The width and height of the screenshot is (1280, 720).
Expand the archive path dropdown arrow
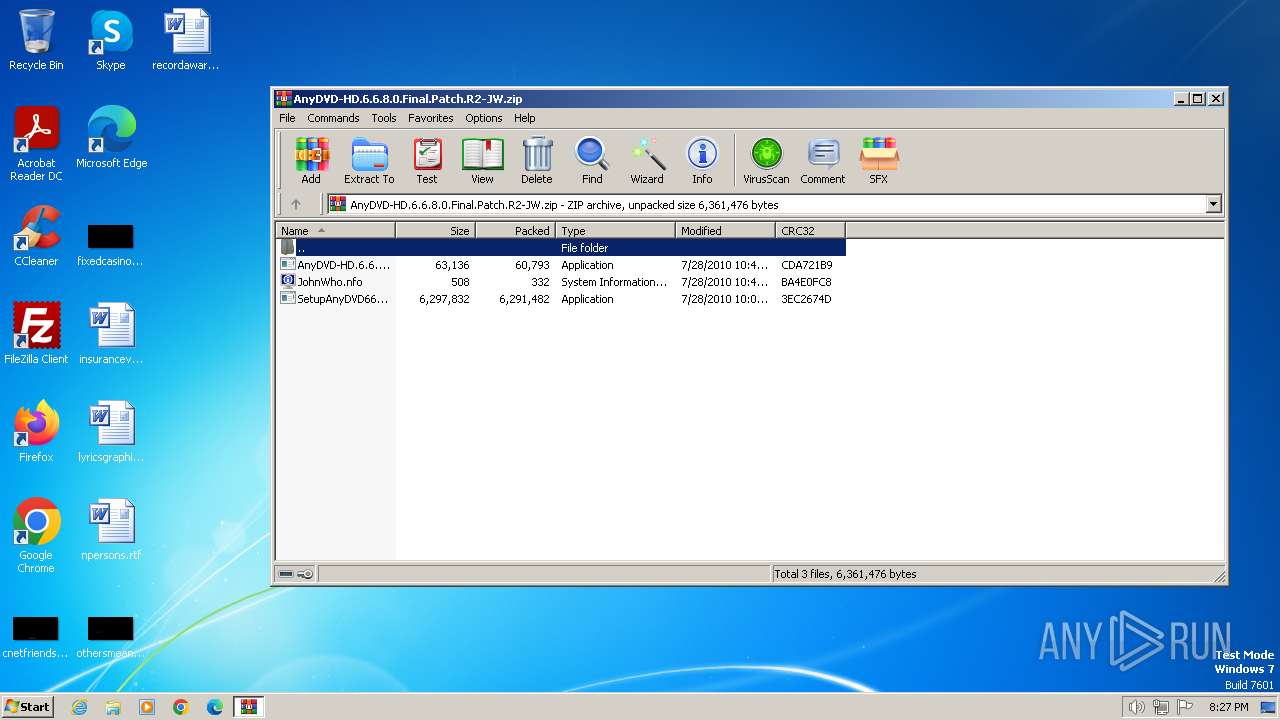pyautogui.click(x=1214, y=204)
